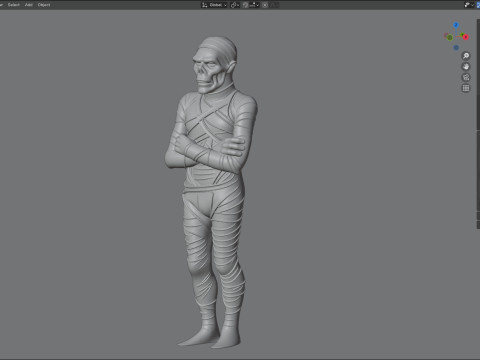Image resolution: width=480 pixels, height=360 pixels.
Task: Click the zoom magnifier viewport button
Action: point(466,56)
